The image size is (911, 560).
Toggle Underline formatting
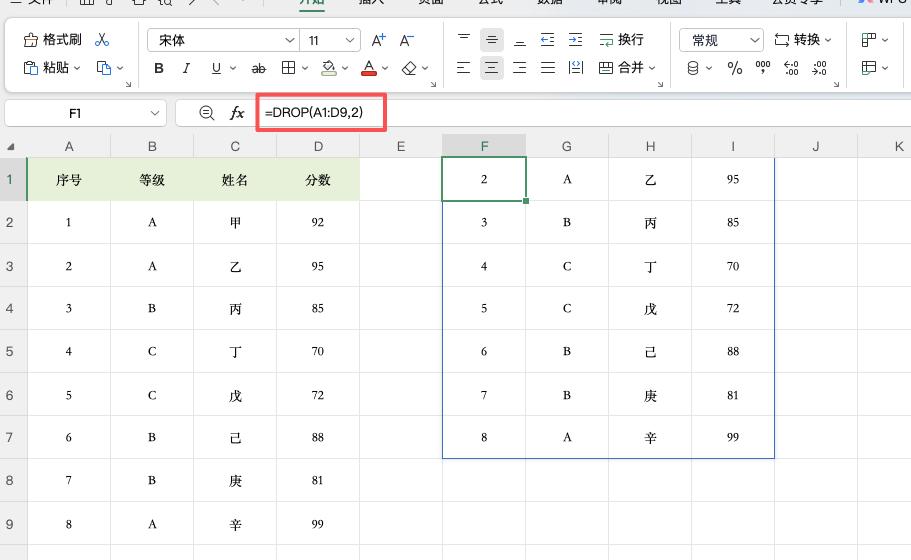click(x=216, y=68)
